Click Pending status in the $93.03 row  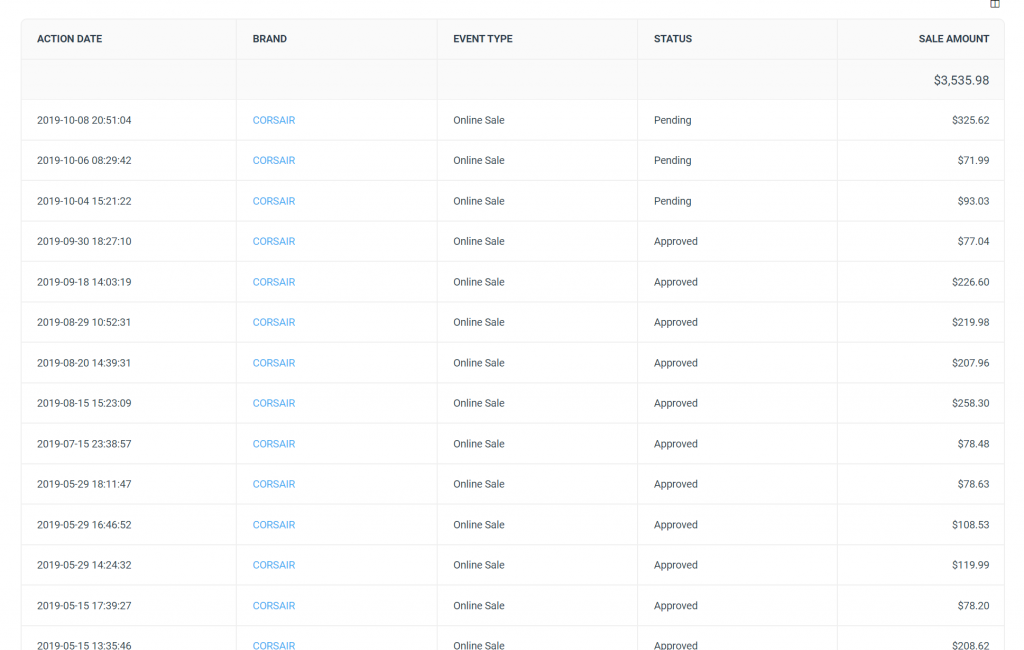point(673,201)
